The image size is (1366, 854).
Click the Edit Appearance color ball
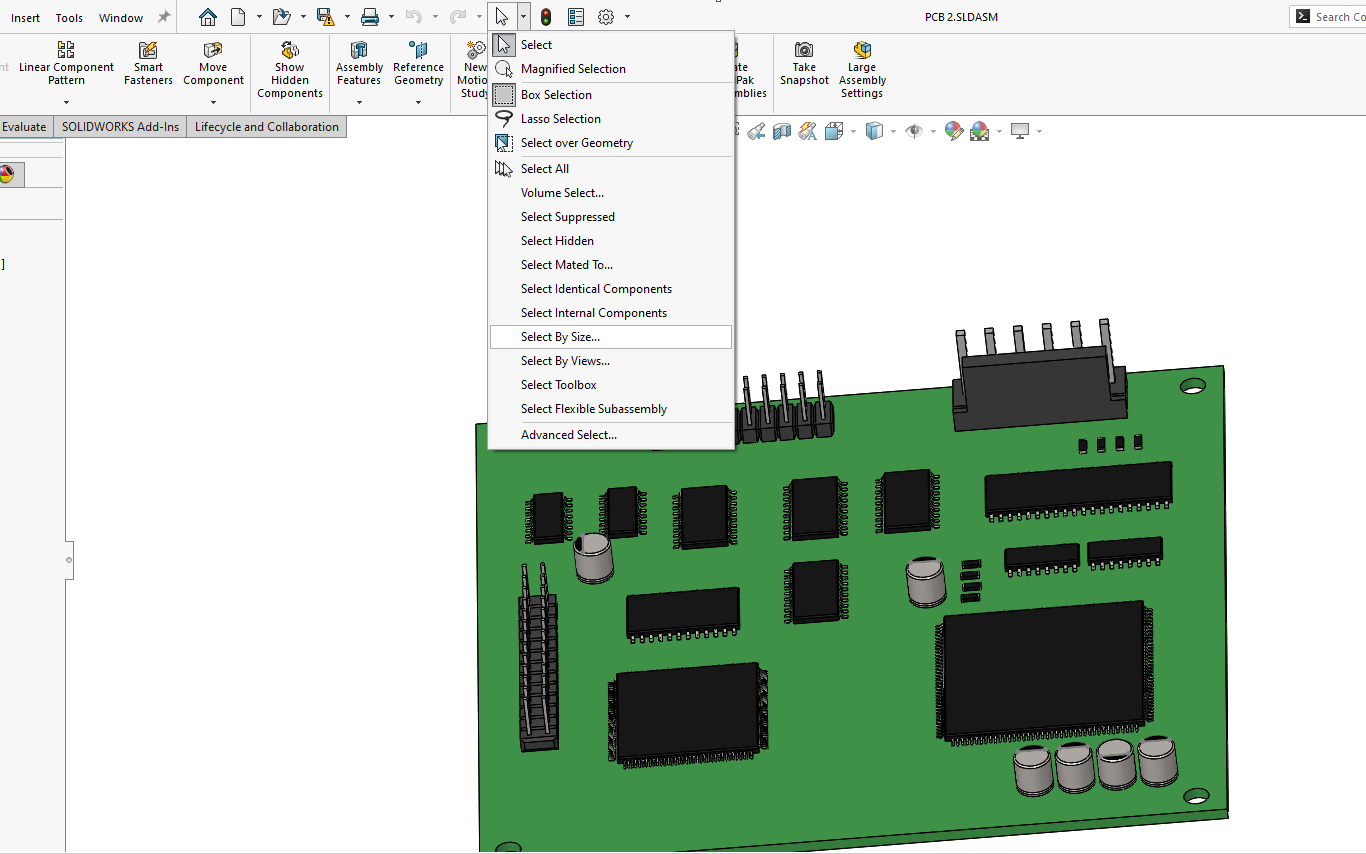point(953,131)
